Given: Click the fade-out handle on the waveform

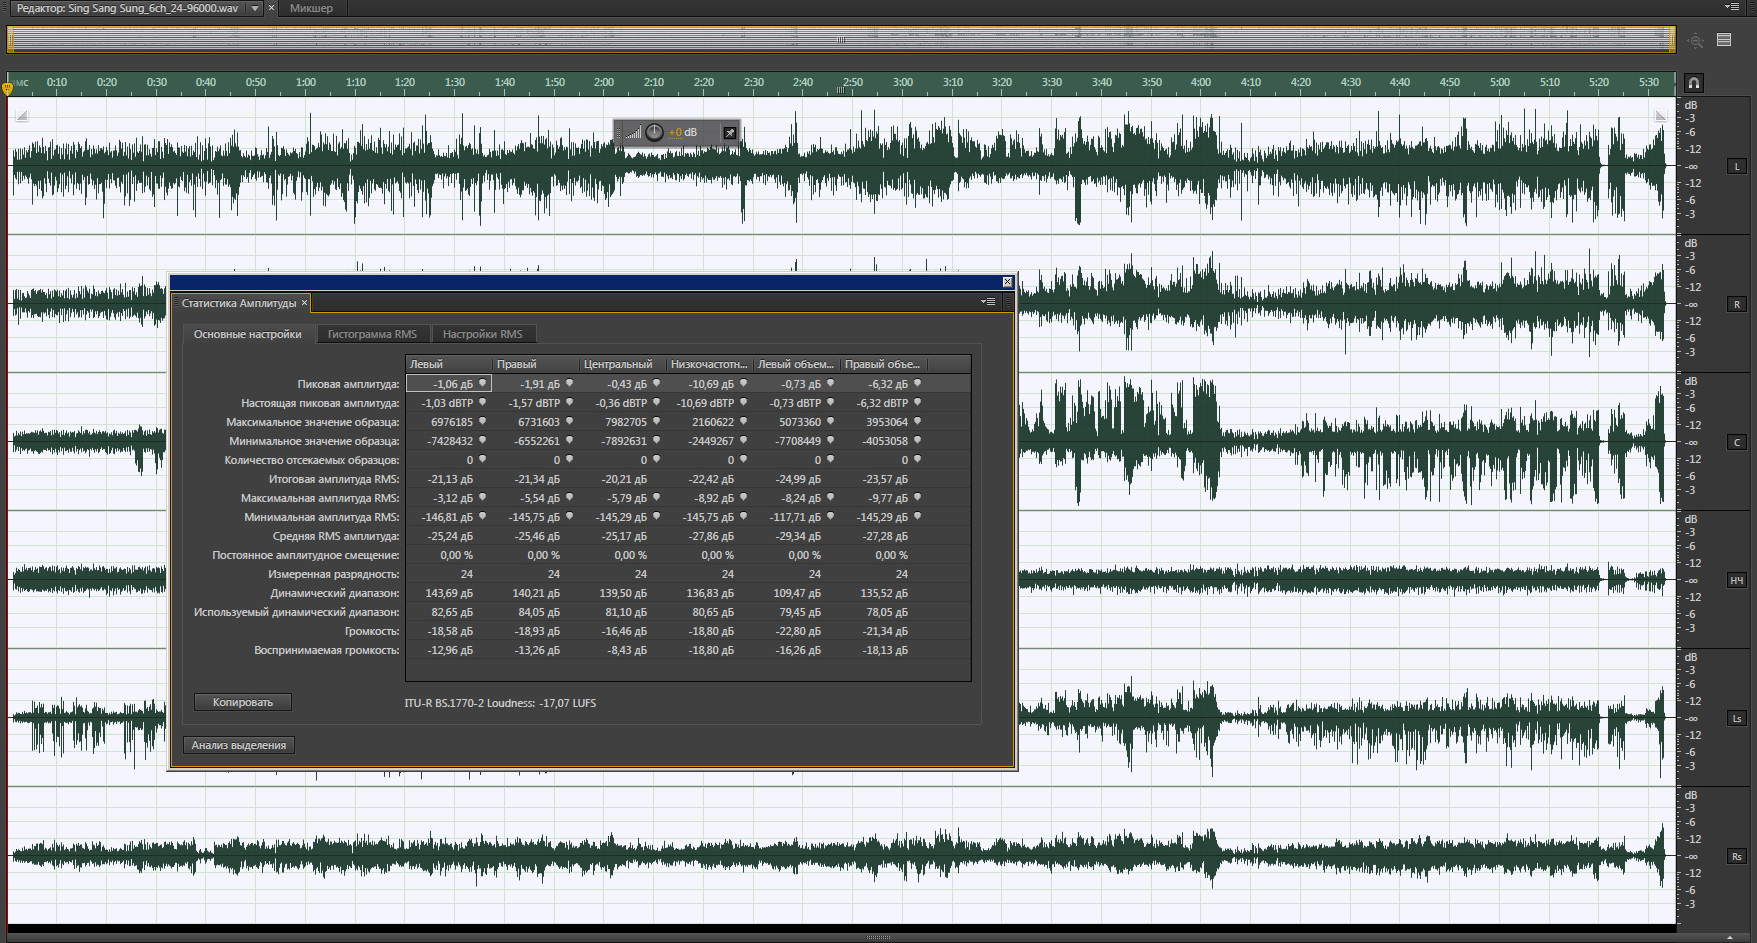Looking at the screenshot, I should (x=1661, y=116).
